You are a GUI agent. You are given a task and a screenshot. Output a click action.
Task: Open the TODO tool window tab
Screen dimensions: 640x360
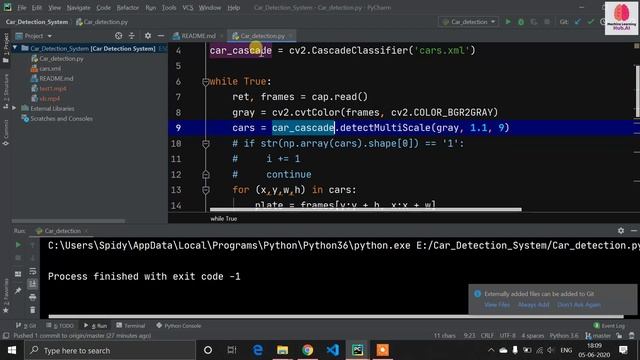click(60, 326)
